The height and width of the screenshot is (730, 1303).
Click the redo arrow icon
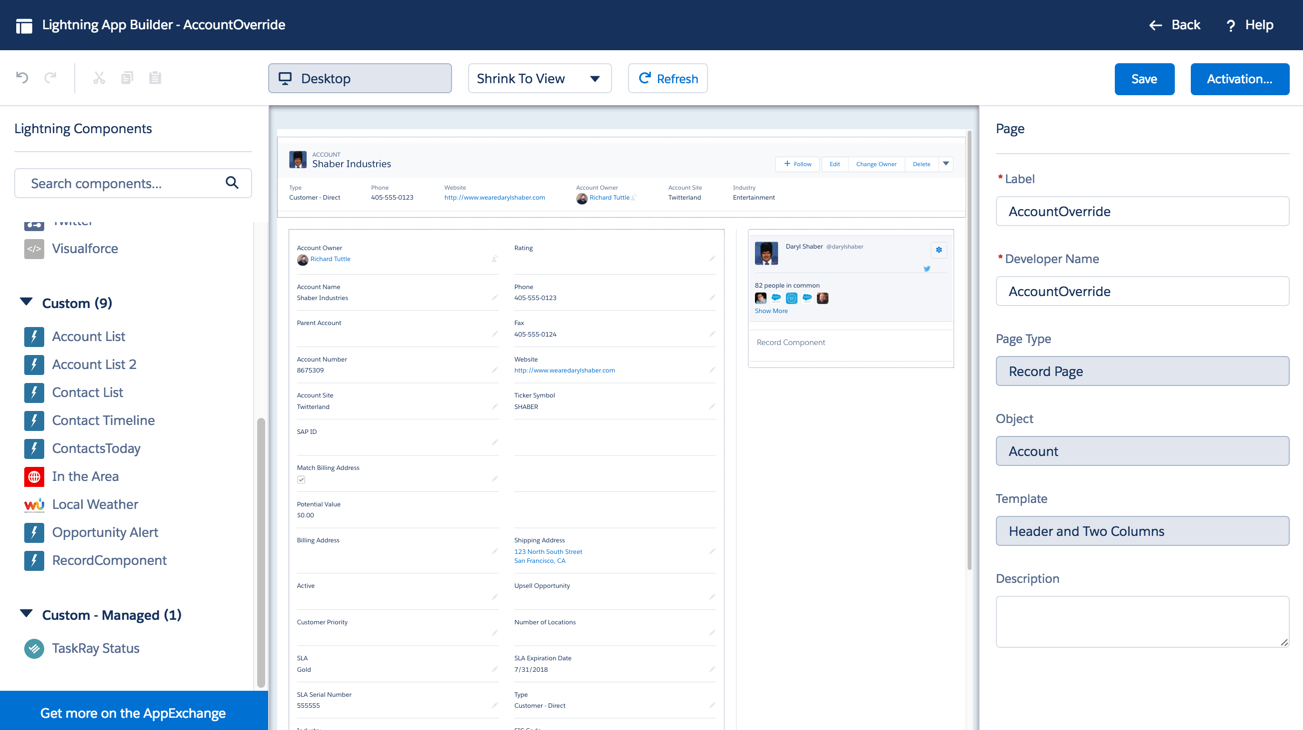pyautogui.click(x=50, y=78)
